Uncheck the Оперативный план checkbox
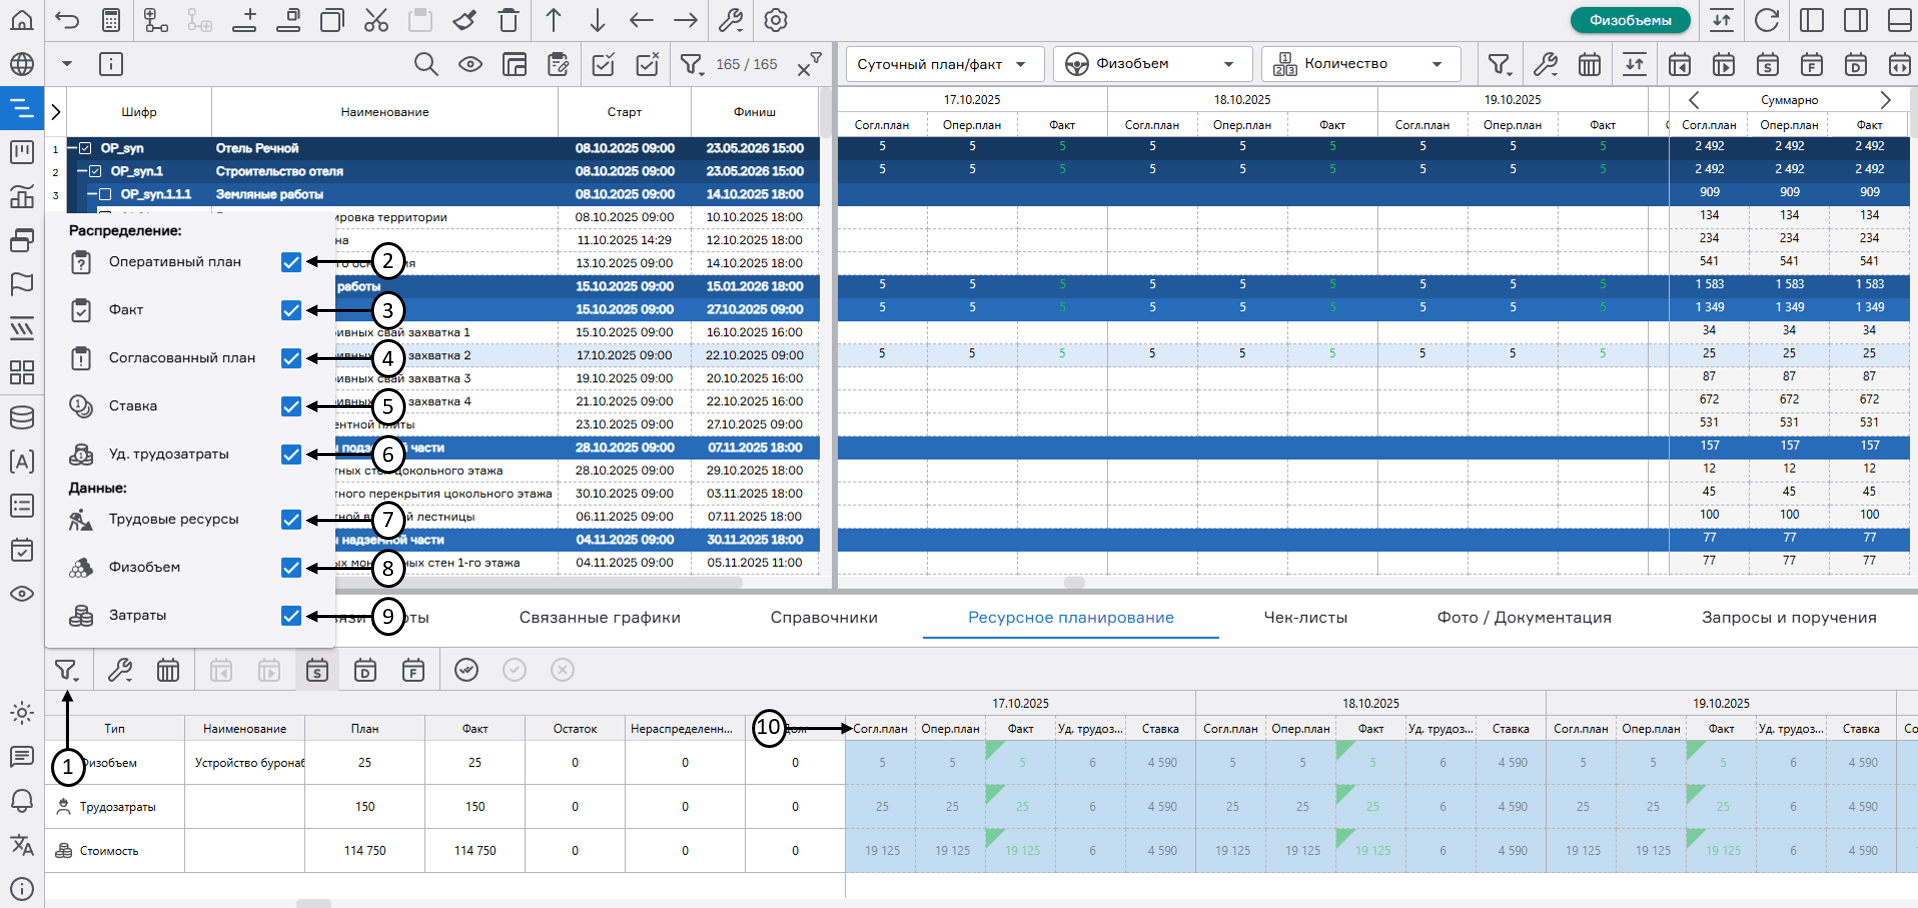 pos(291,262)
